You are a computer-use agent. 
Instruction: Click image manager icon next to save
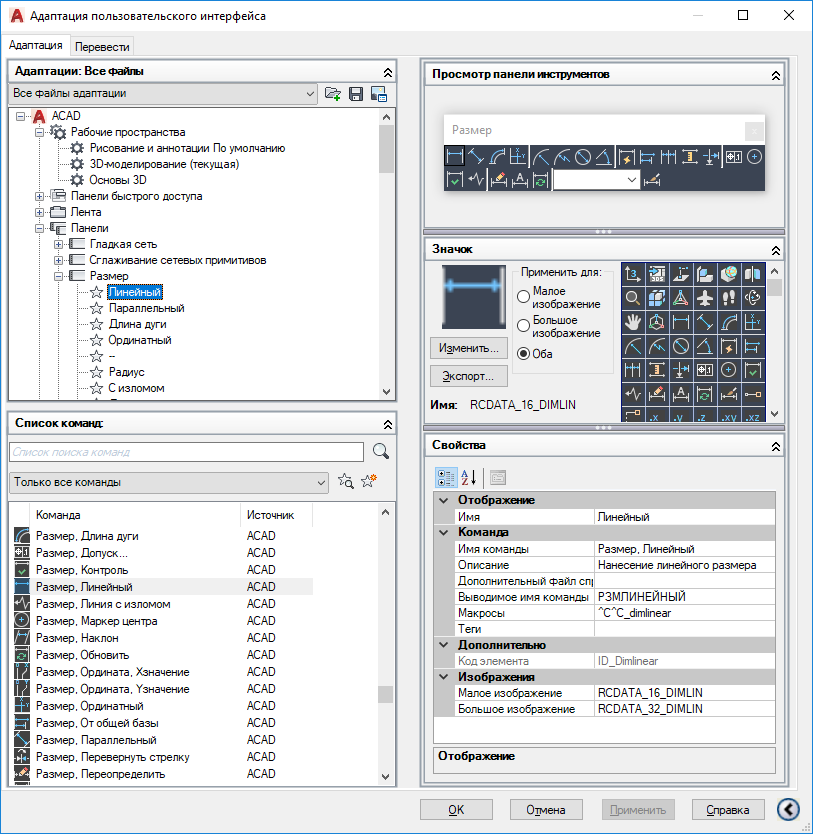(x=379, y=94)
